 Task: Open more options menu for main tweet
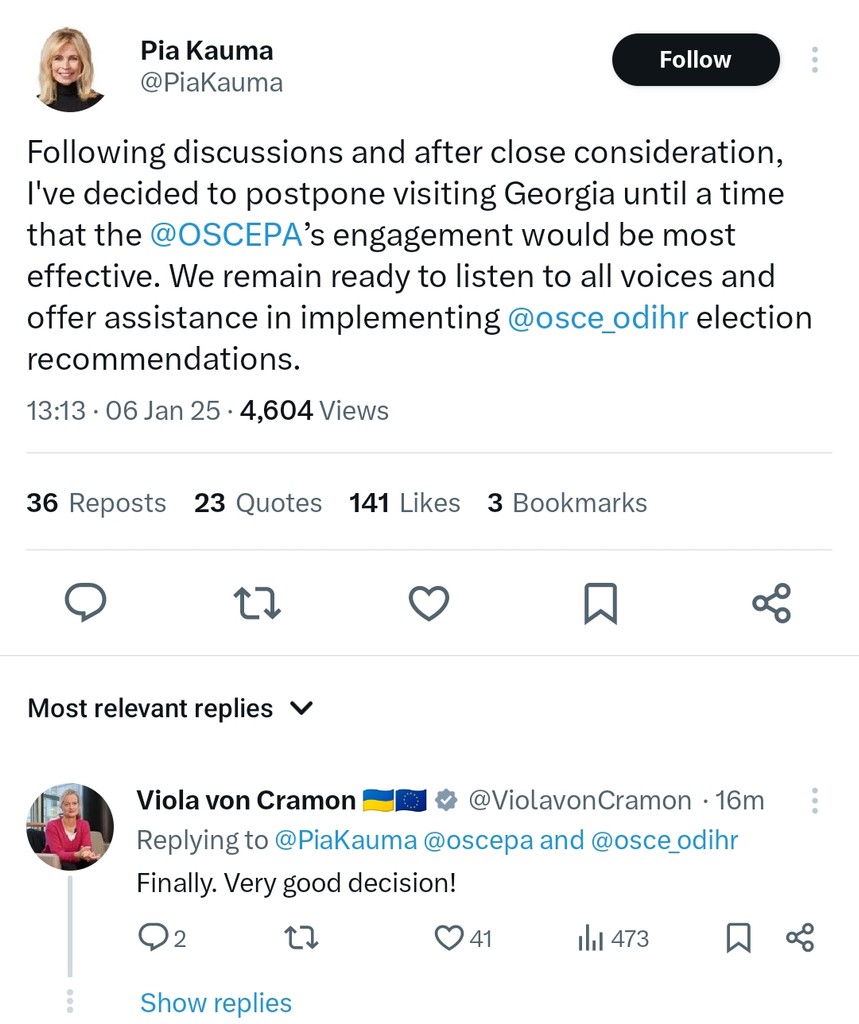click(x=815, y=60)
